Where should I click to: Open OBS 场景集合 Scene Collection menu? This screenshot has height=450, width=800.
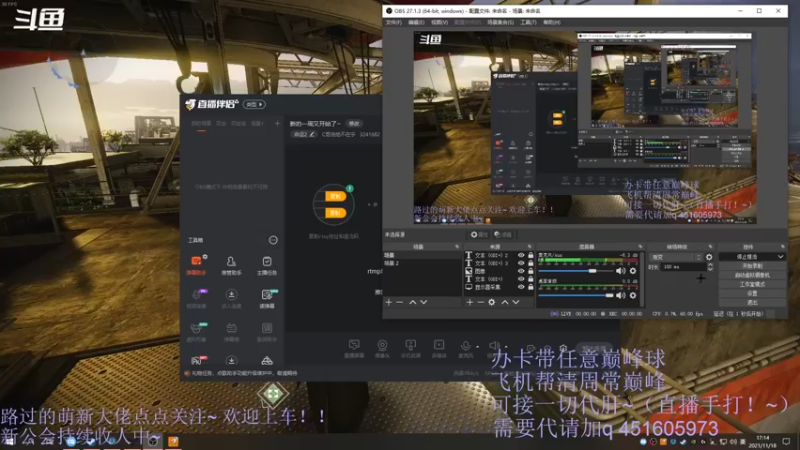(x=500, y=22)
